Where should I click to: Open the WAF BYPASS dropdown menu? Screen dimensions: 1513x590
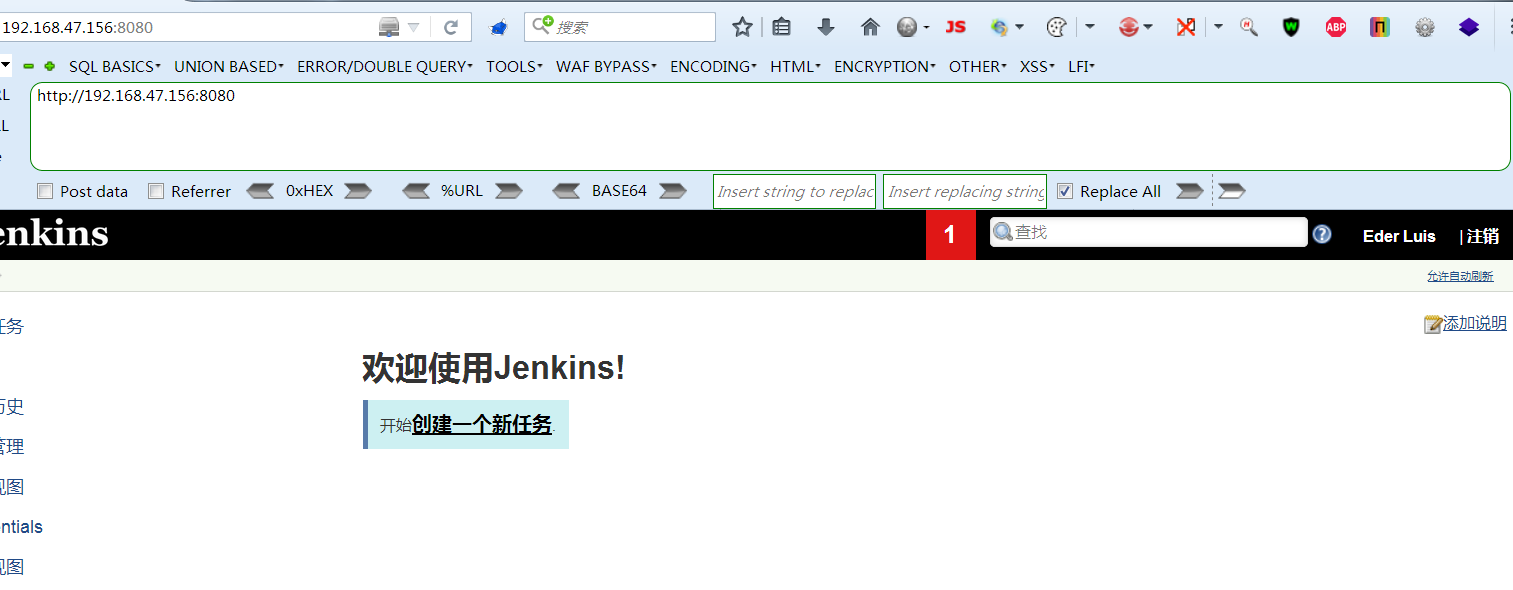[606, 67]
